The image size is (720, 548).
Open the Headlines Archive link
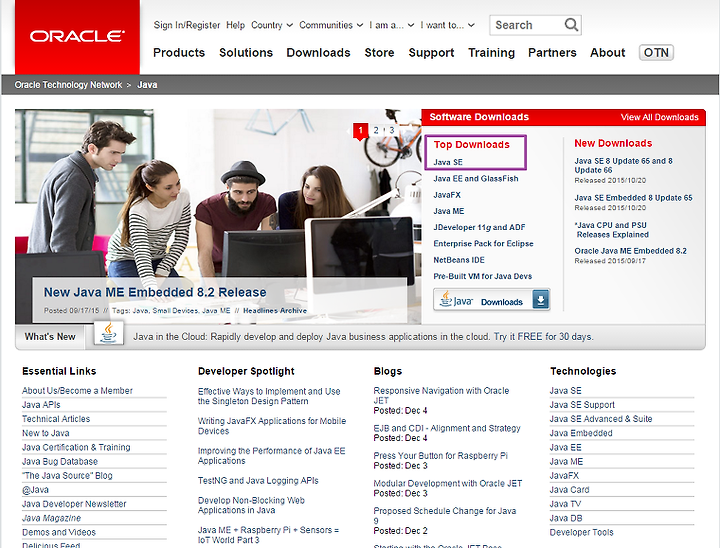point(275,311)
